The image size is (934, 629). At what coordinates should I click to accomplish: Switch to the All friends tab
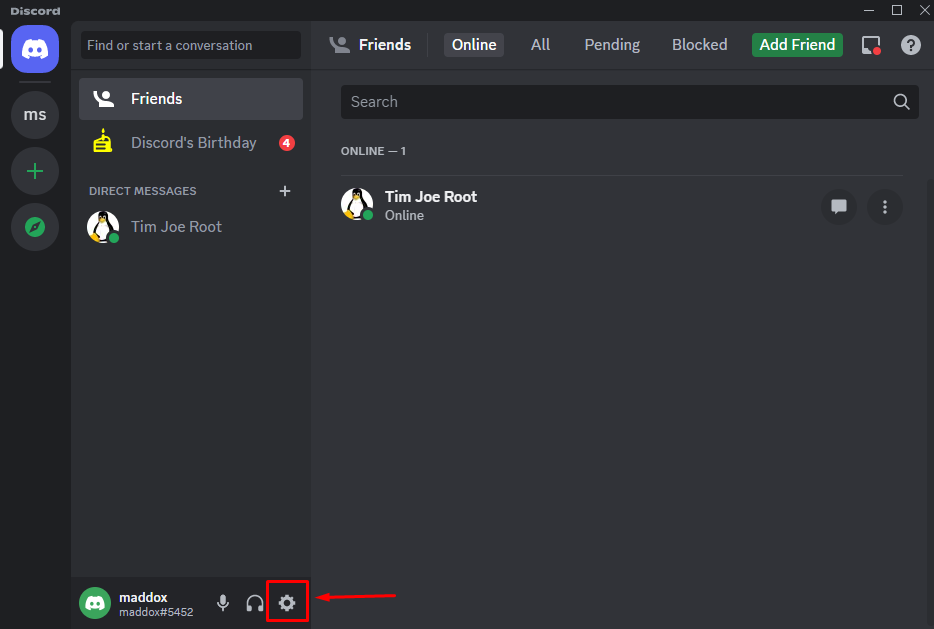pyautogui.click(x=540, y=45)
